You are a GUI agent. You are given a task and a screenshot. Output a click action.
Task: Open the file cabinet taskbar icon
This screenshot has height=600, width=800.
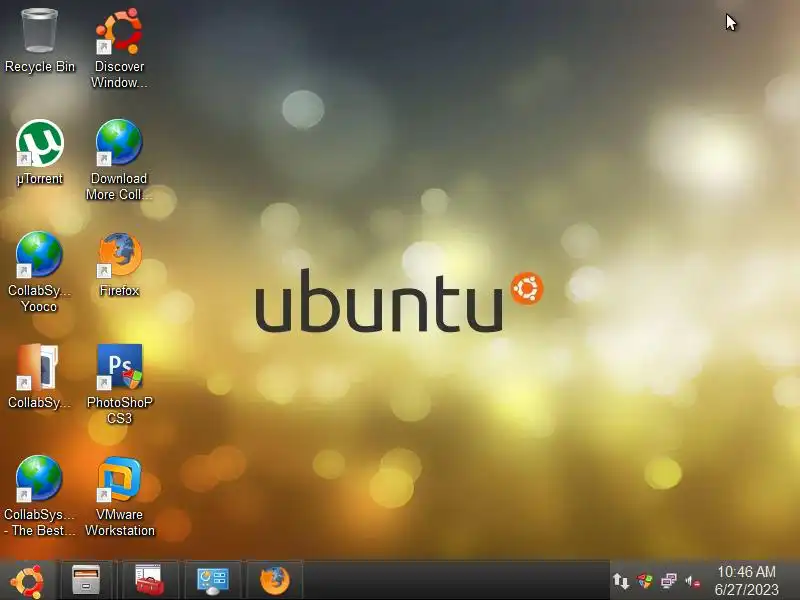click(86, 580)
